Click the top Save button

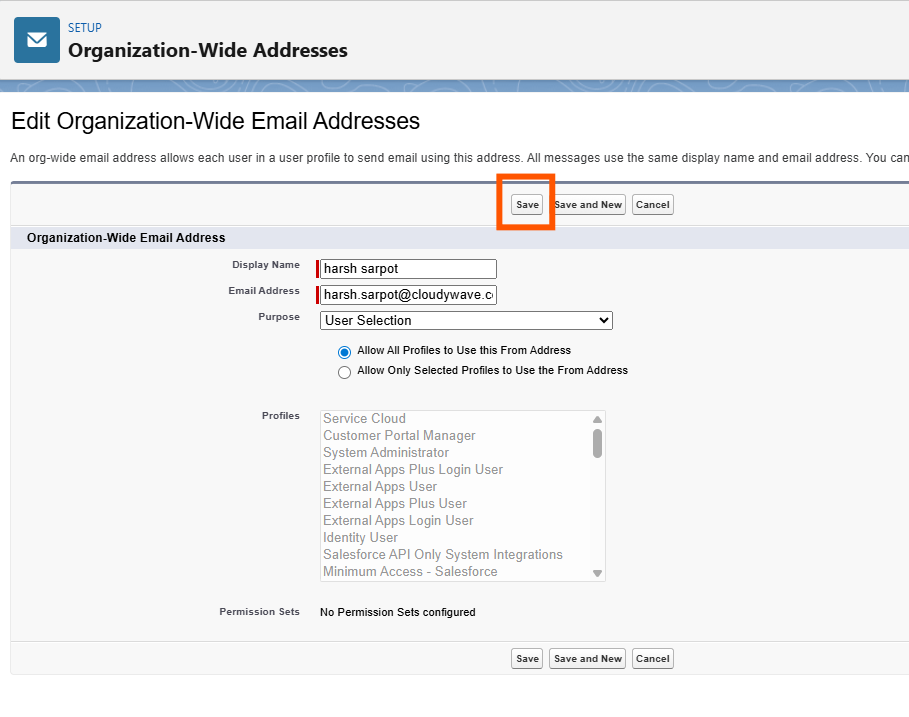tap(527, 205)
